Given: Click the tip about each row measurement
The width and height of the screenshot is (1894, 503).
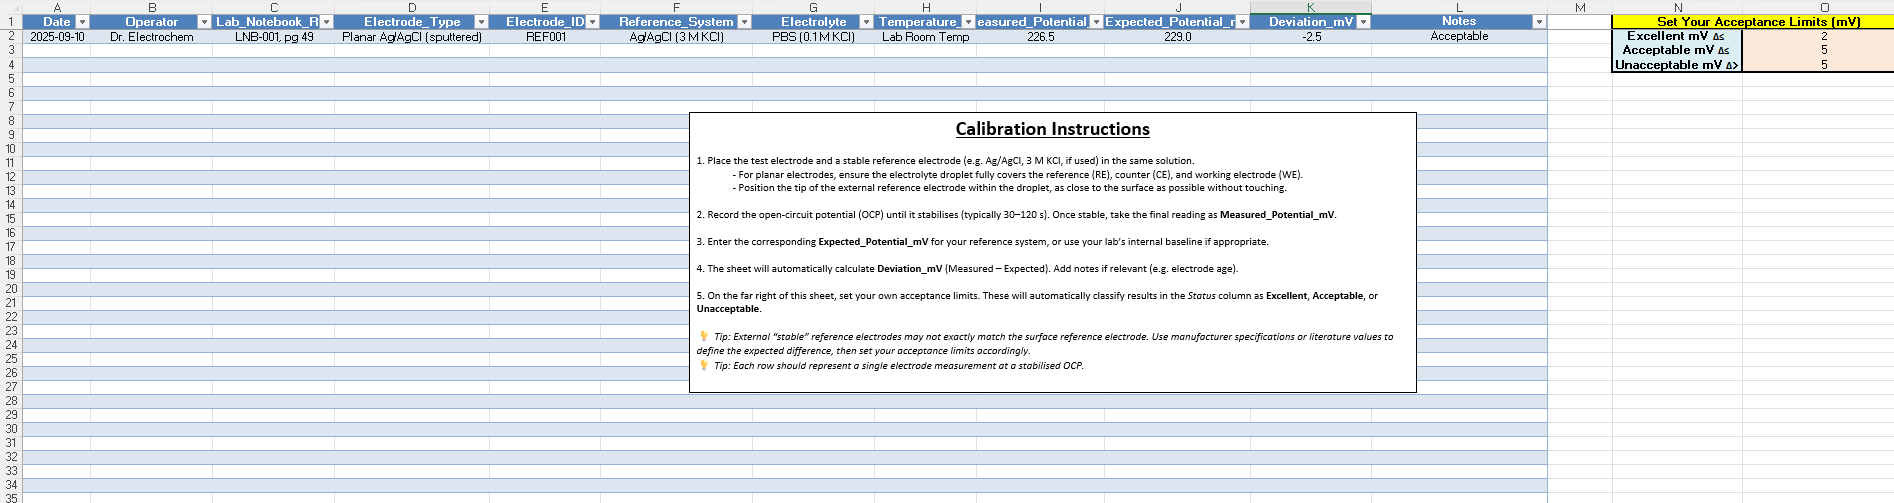Looking at the screenshot, I should pyautogui.click(x=890, y=366).
